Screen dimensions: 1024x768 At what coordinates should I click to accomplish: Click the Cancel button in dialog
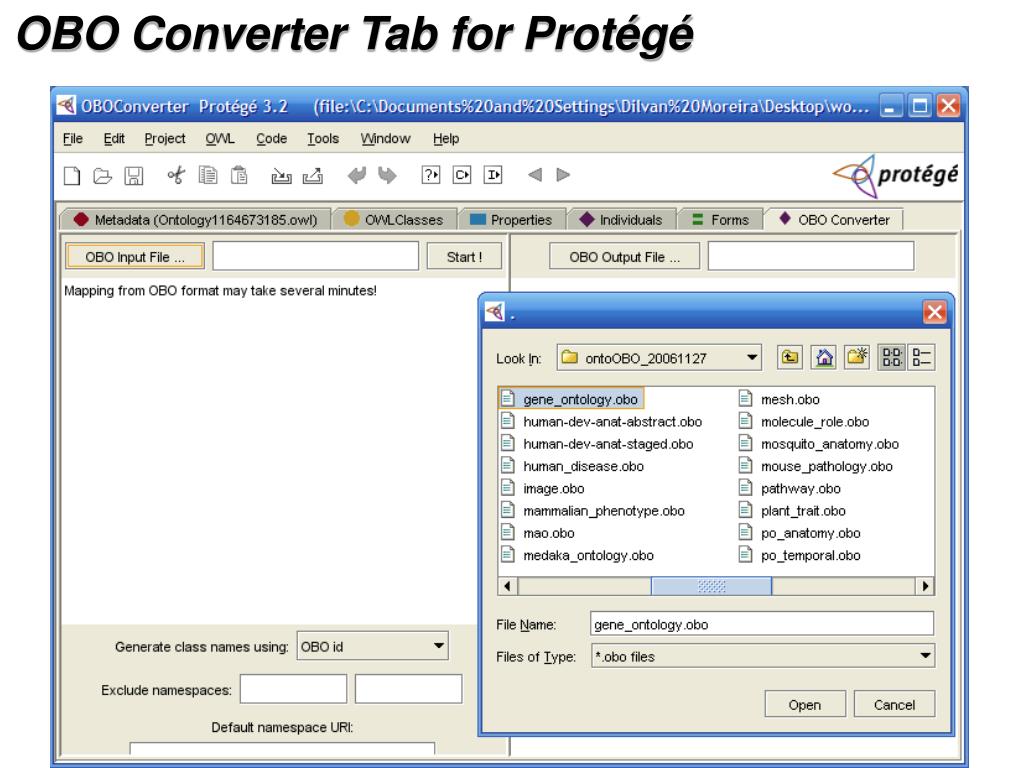(894, 705)
